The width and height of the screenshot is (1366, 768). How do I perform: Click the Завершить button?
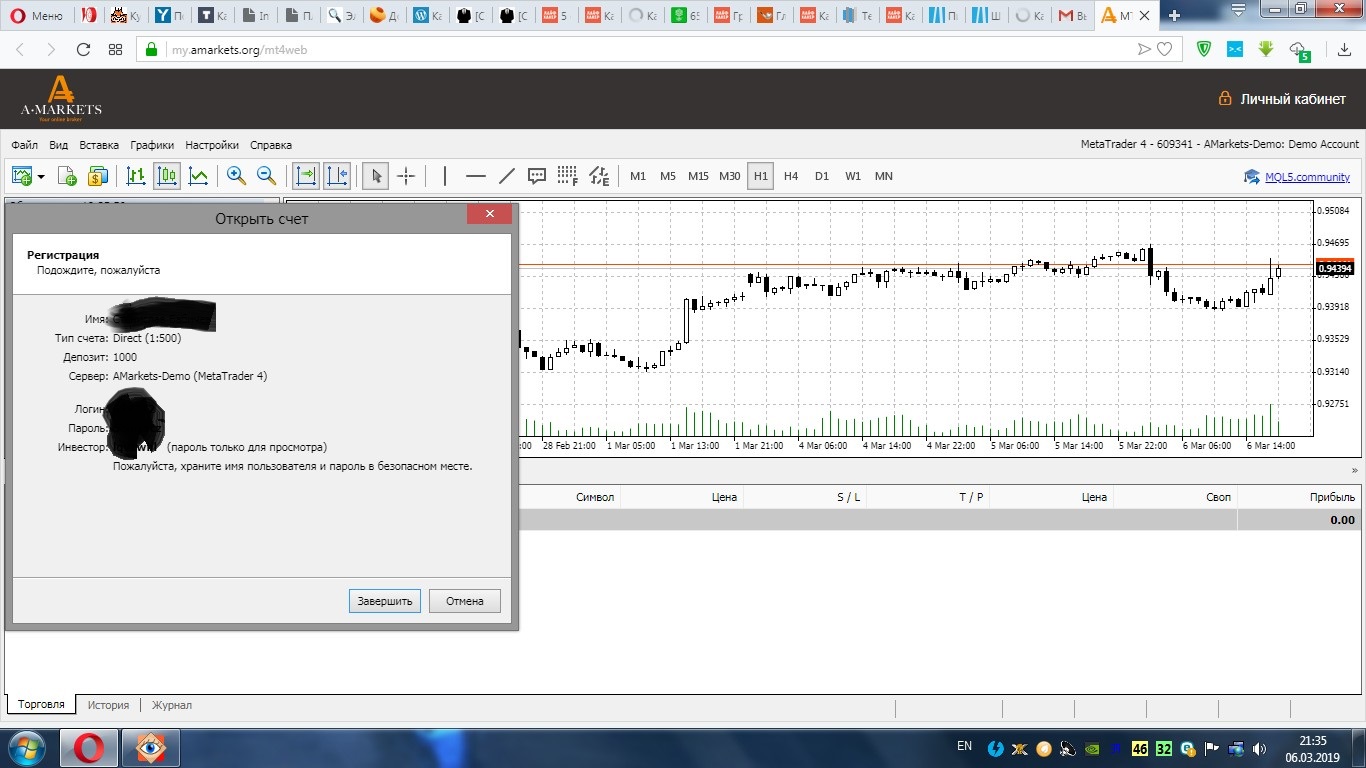pyautogui.click(x=385, y=601)
